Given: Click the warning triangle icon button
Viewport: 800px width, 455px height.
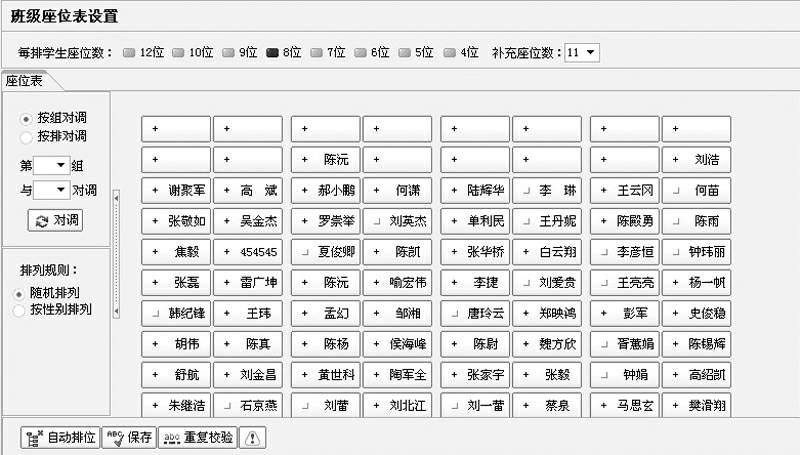Looking at the screenshot, I should tap(254, 438).
